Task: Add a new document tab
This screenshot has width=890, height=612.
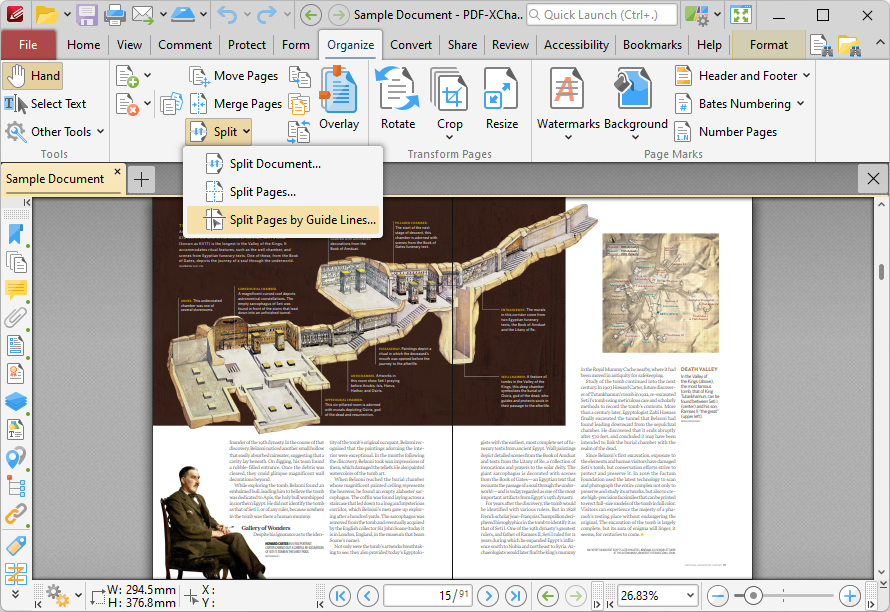Action: click(141, 180)
